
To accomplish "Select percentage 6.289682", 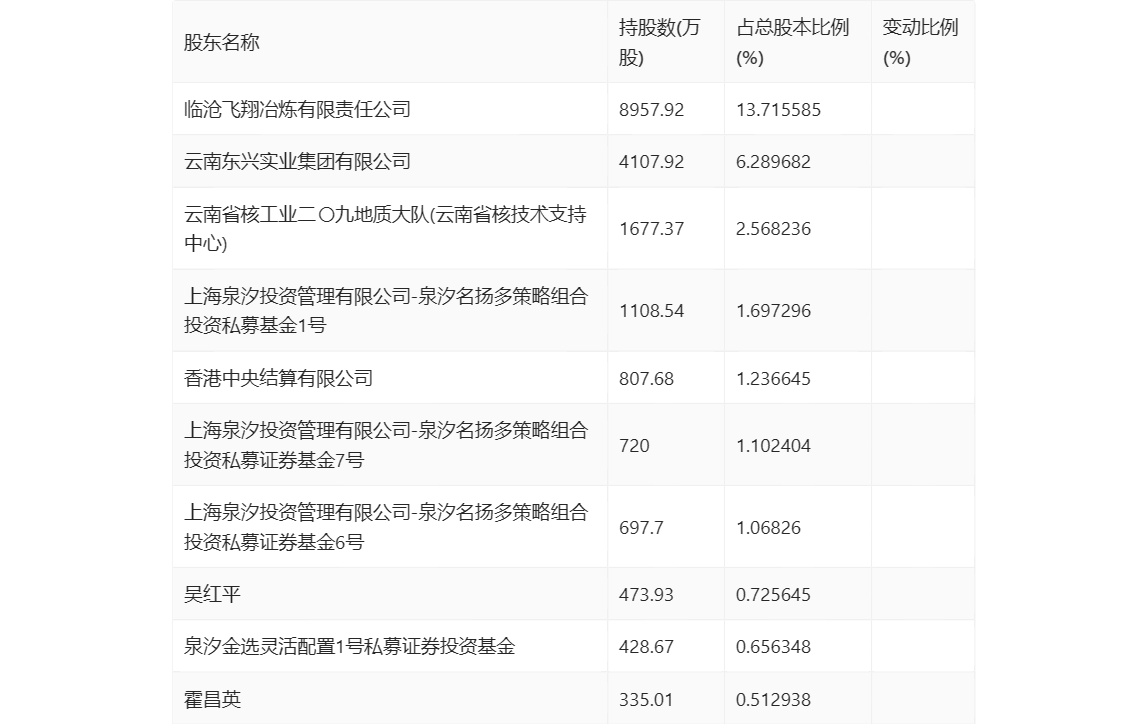I will coord(773,162).
